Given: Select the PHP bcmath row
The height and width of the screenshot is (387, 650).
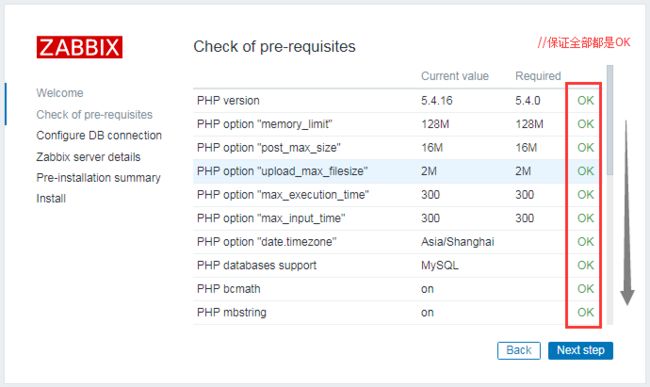Looking at the screenshot, I should pyautogui.click(x=395, y=289).
